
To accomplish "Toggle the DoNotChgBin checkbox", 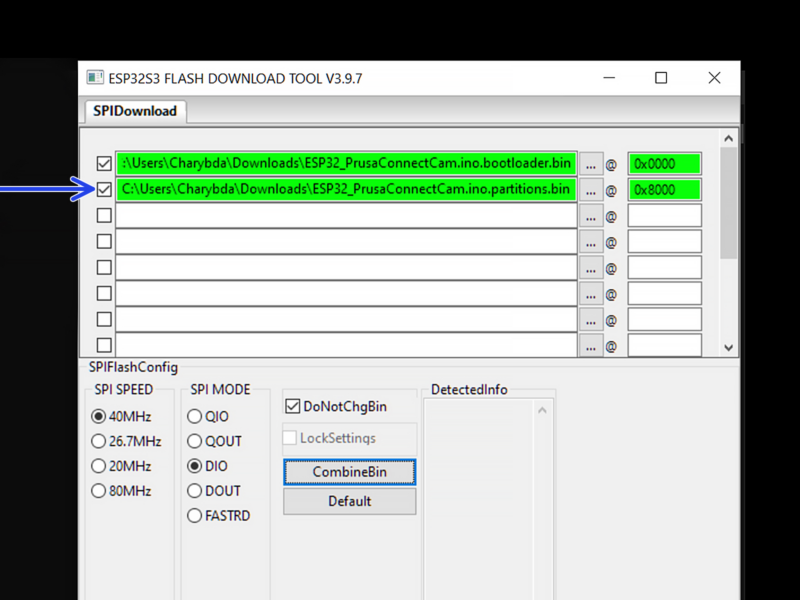I will point(293,406).
